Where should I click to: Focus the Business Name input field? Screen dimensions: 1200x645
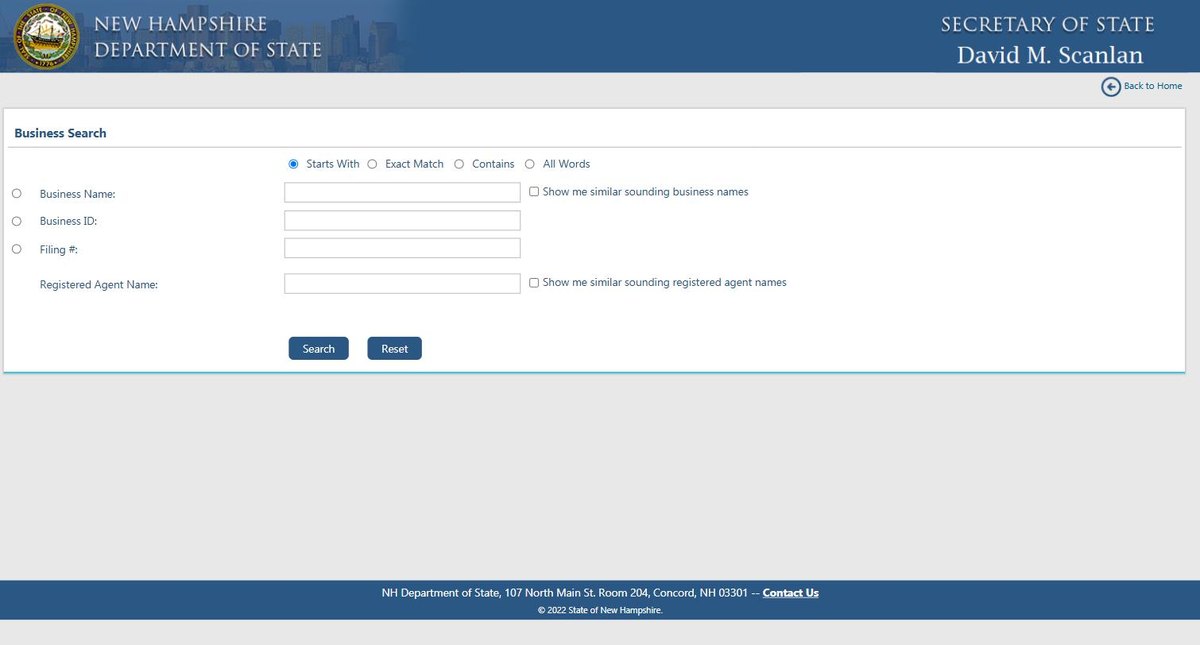click(x=402, y=192)
